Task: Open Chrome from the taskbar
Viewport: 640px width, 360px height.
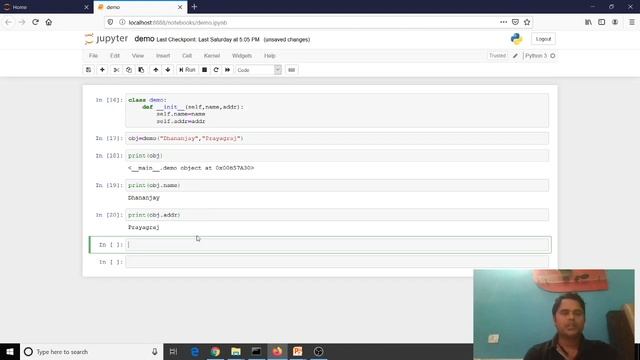Action: 215,351
